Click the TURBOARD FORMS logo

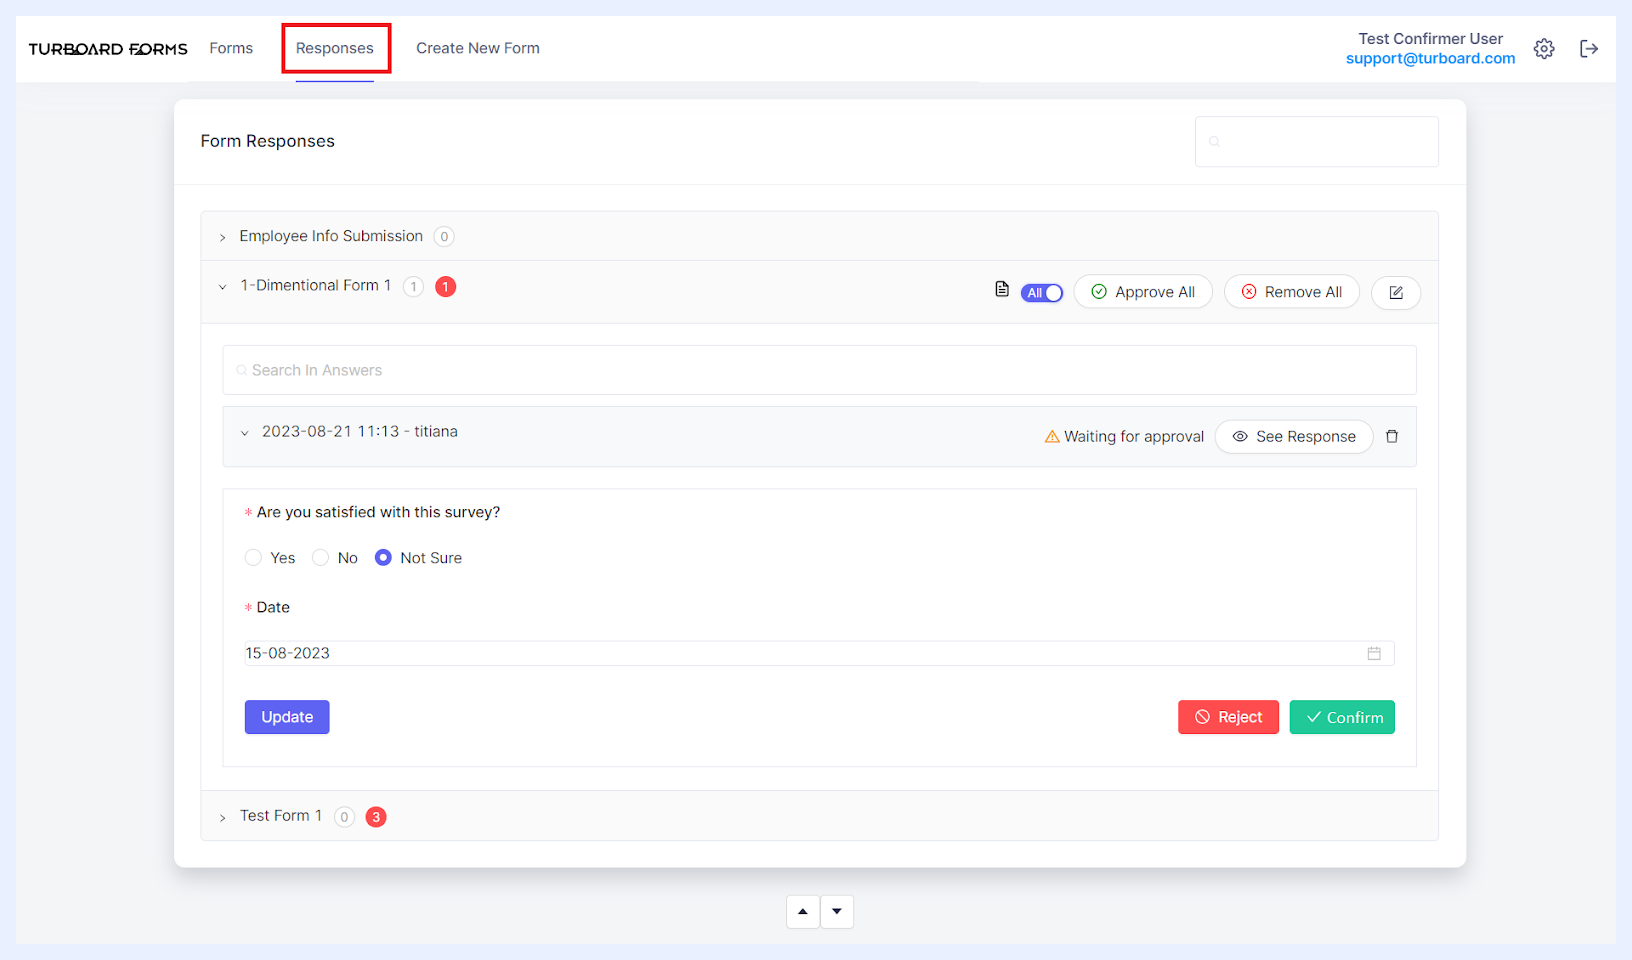(x=108, y=49)
